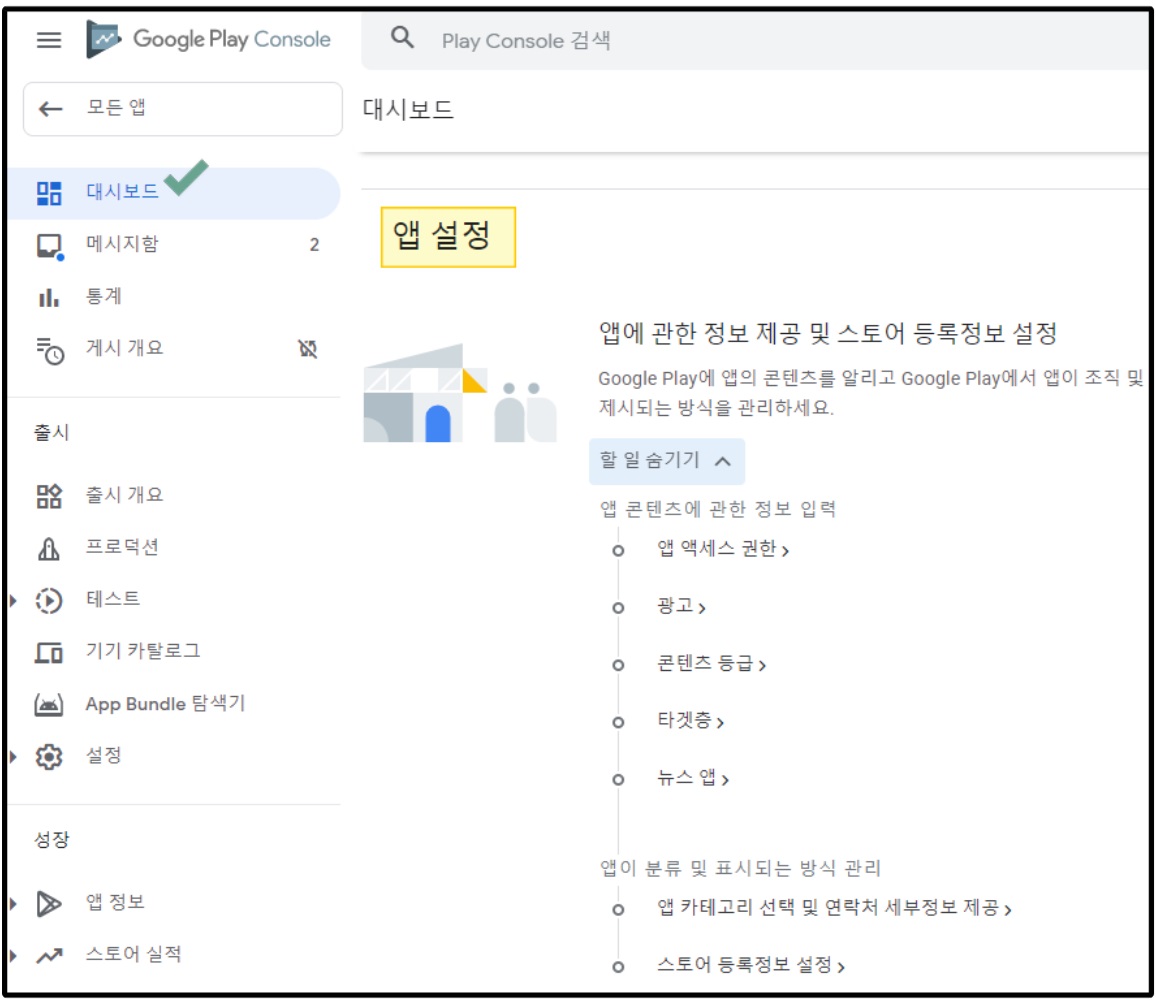Open the 콘텐츠 등급 task link

tap(711, 664)
